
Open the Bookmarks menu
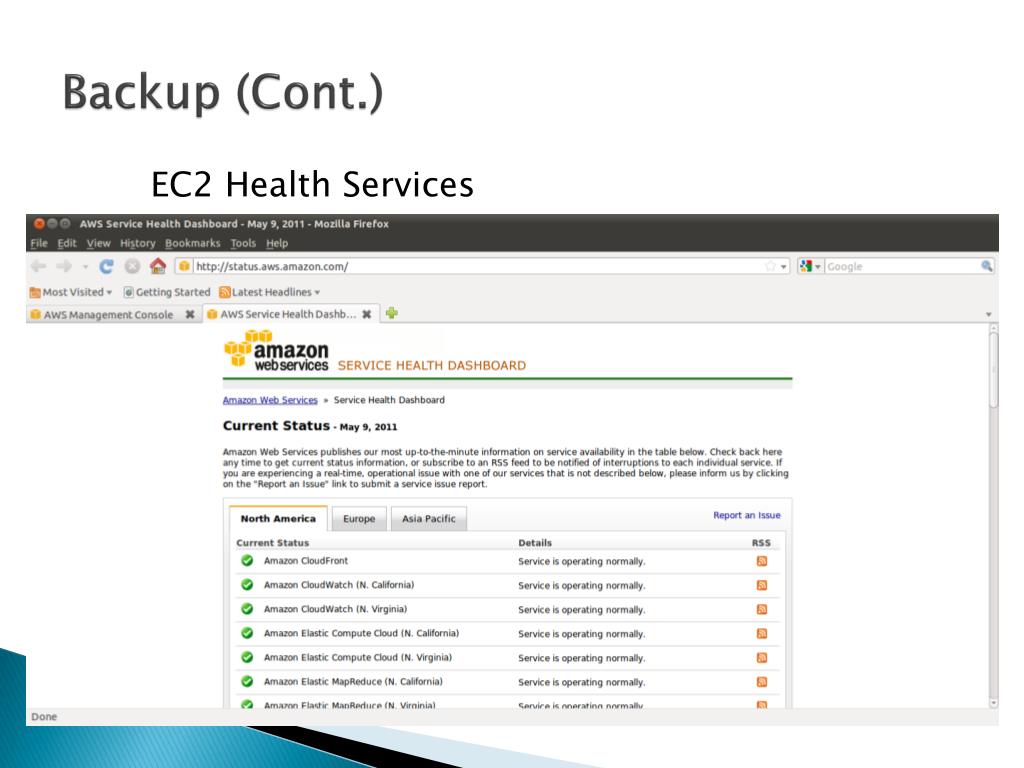point(193,243)
